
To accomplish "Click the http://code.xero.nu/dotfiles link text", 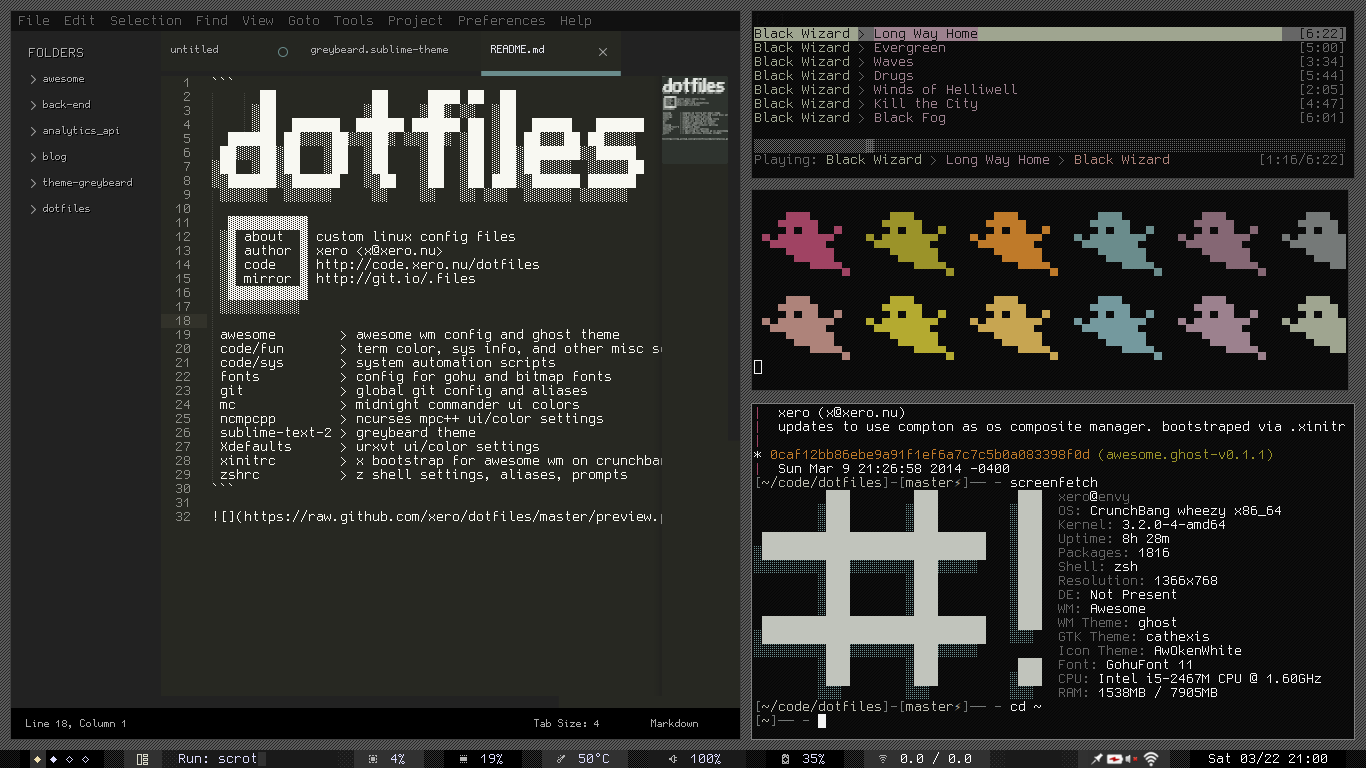I will pyautogui.click(x=428, y=265).
